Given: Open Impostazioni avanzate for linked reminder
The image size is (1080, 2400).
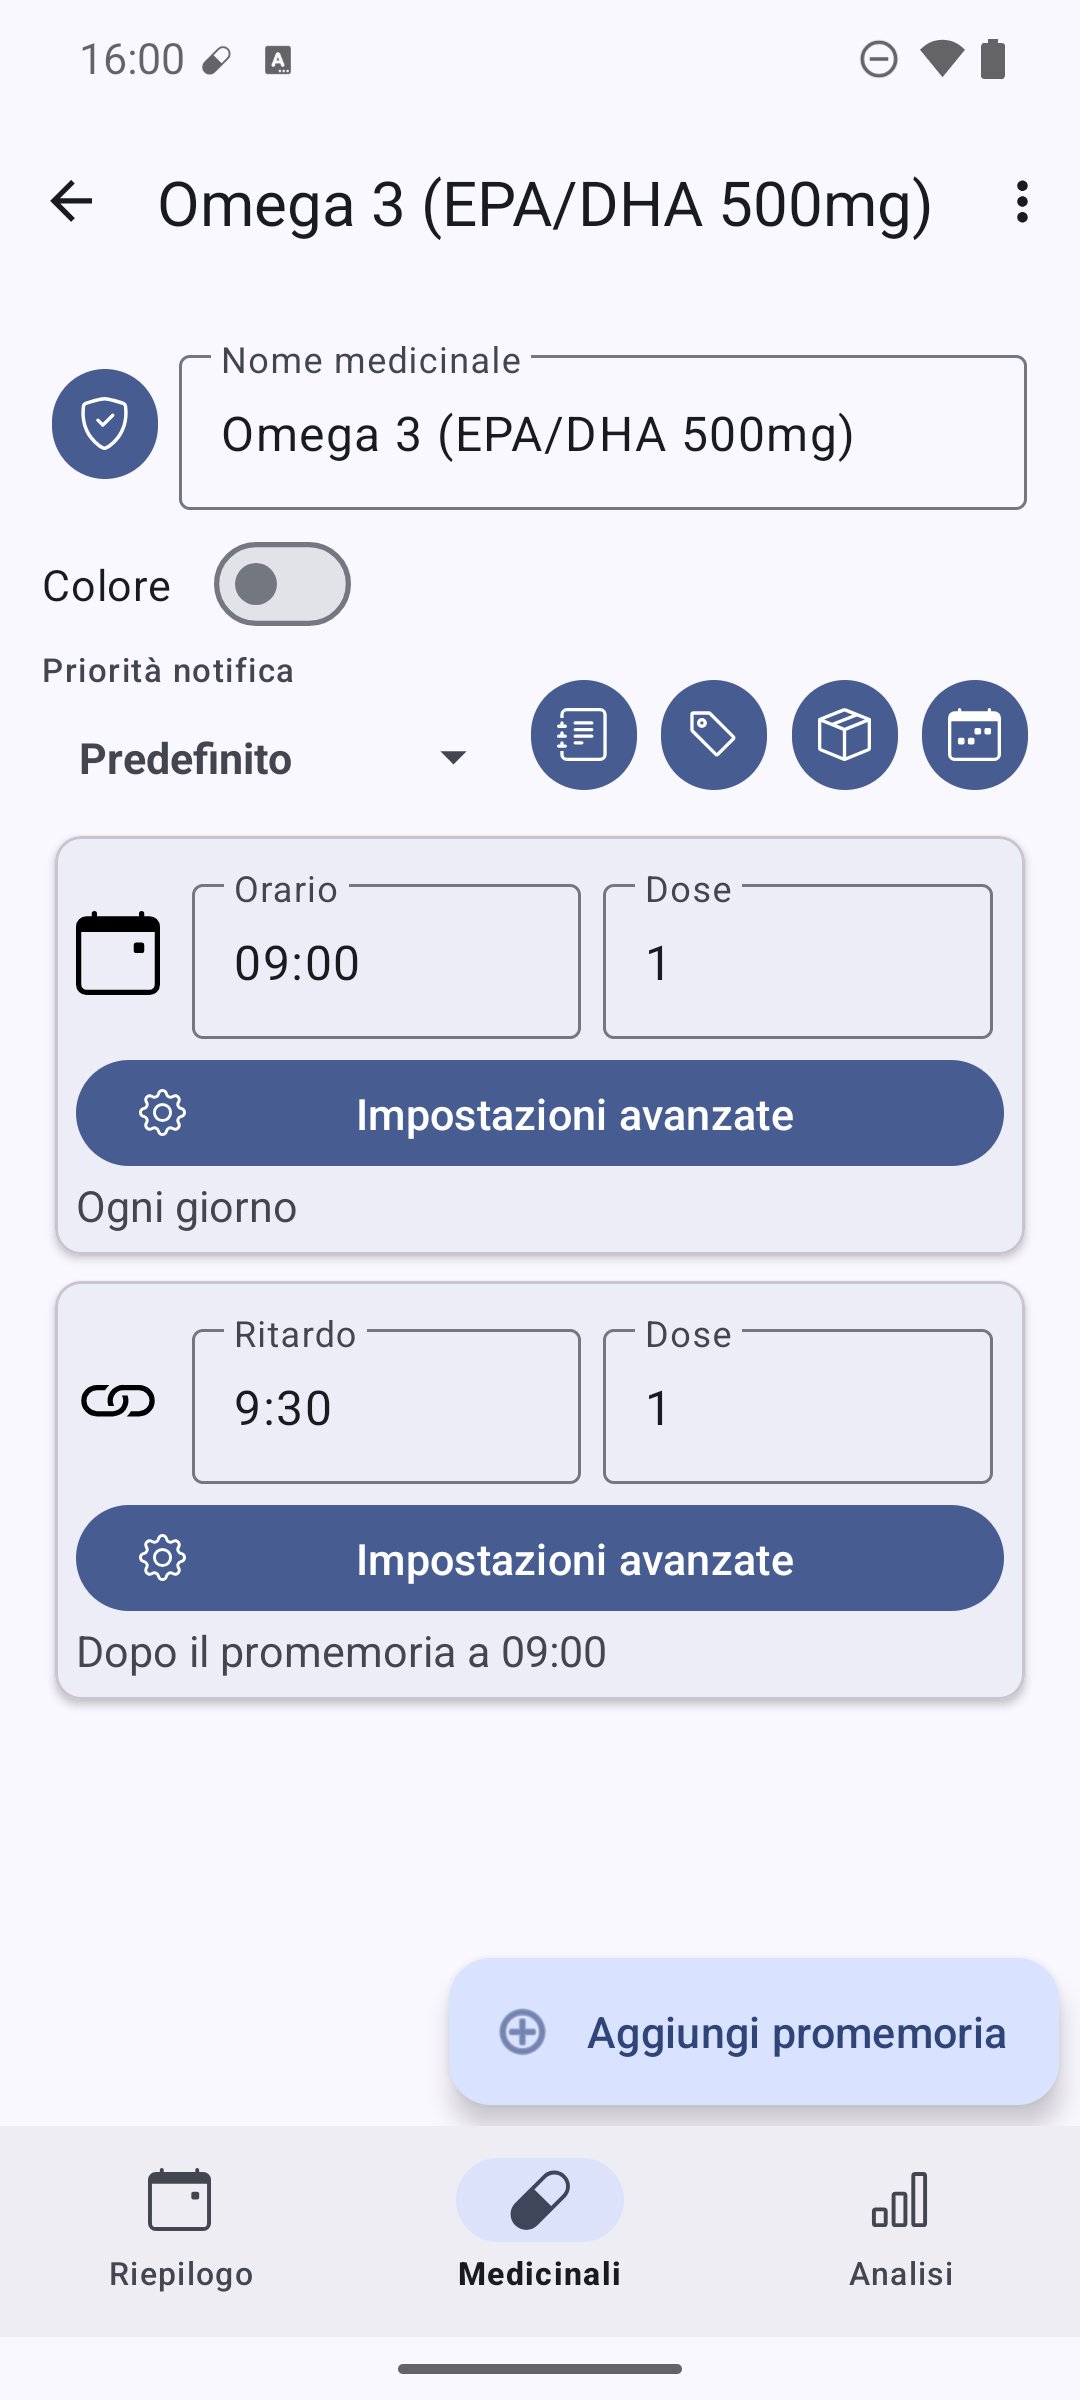Looking at the screenshot, I should click(x=540, y=1558).
